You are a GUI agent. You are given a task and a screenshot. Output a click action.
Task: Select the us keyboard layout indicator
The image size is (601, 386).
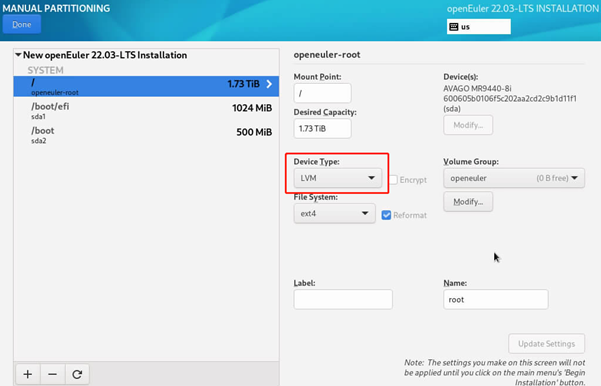click(479, 27)
